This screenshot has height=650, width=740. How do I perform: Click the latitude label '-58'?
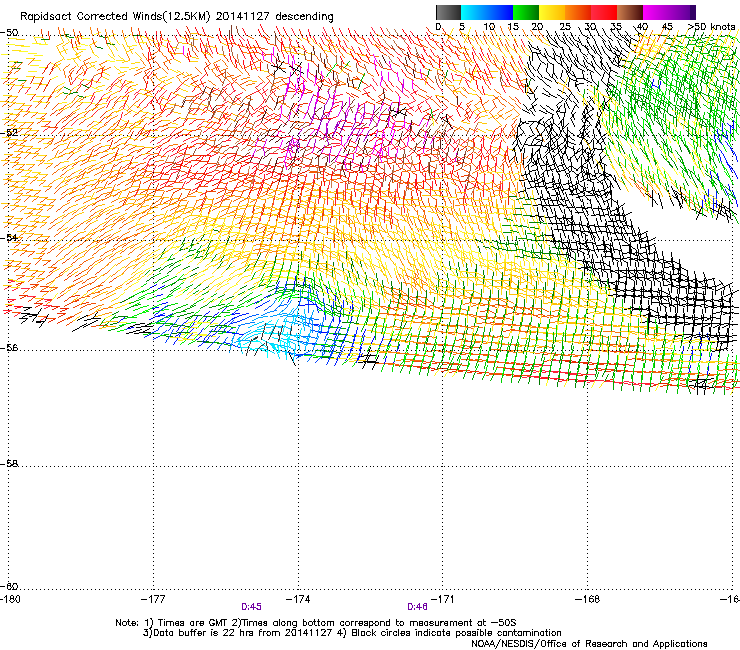tap(9, 464)
